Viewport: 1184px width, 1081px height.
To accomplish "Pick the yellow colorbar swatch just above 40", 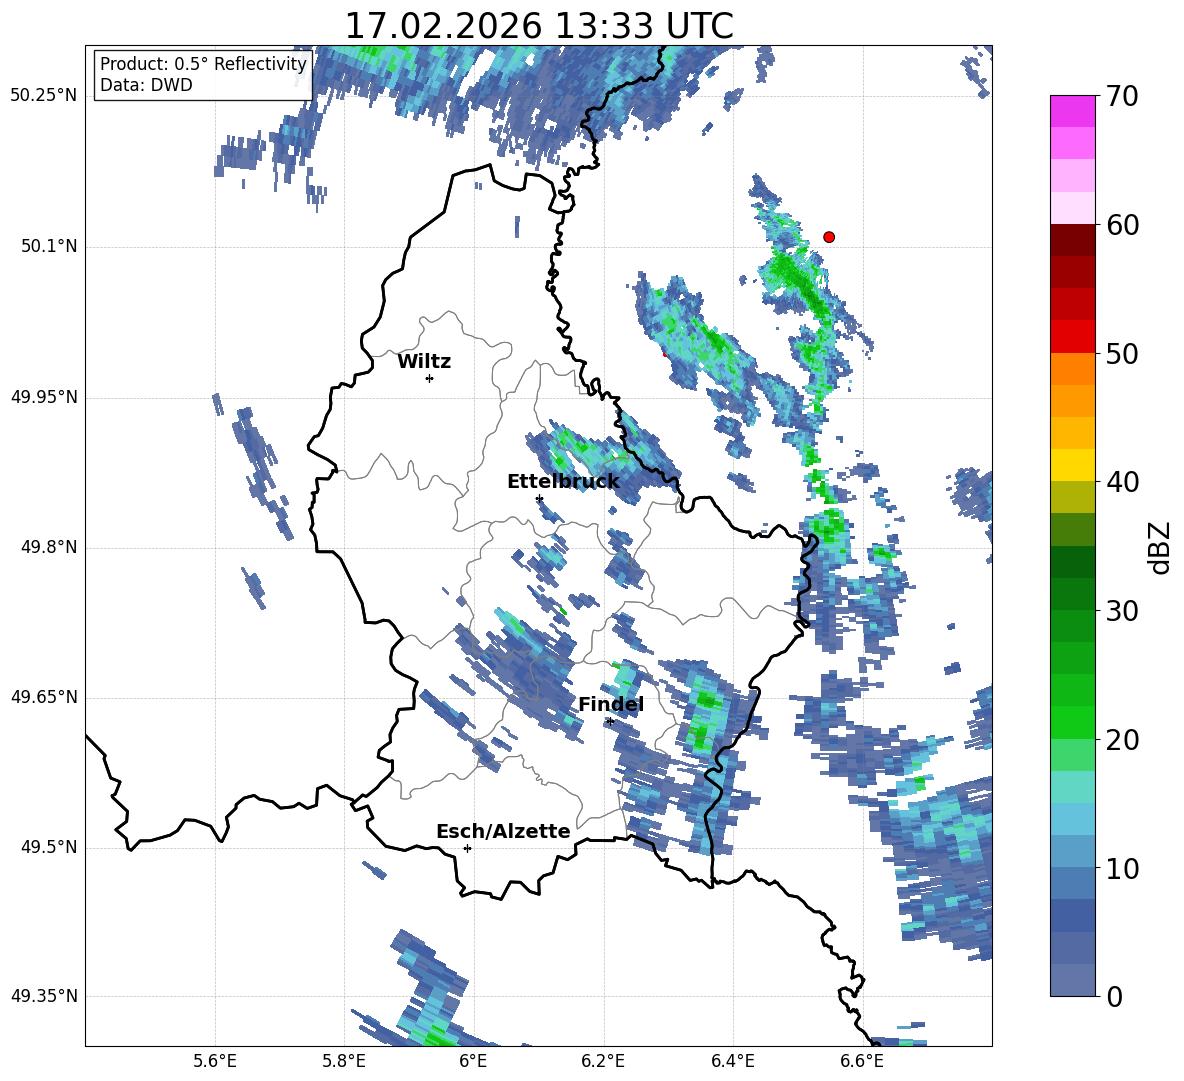I will [x=1072, y=465].
